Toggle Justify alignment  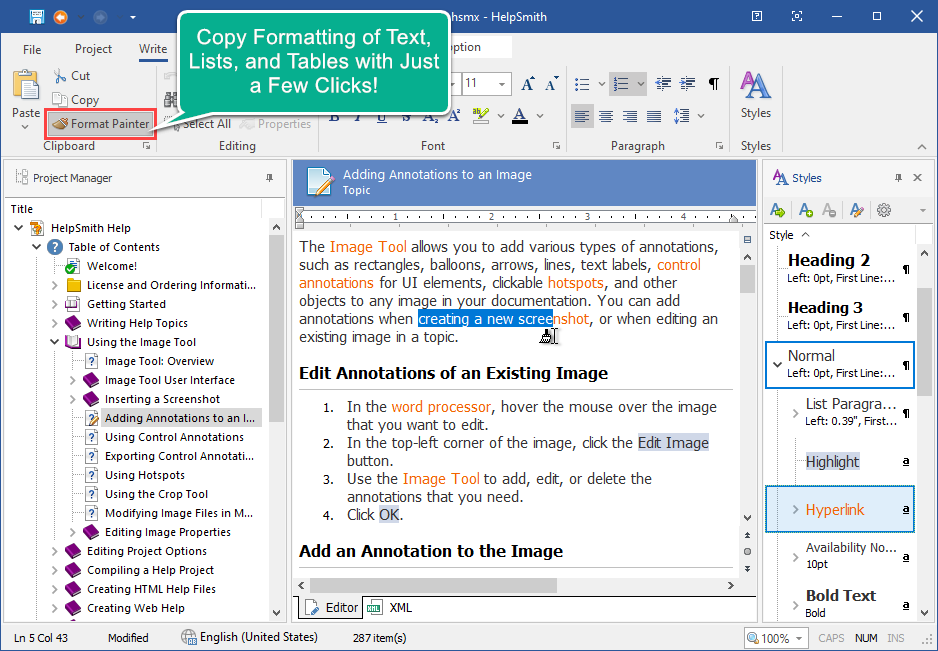point(654,116)
